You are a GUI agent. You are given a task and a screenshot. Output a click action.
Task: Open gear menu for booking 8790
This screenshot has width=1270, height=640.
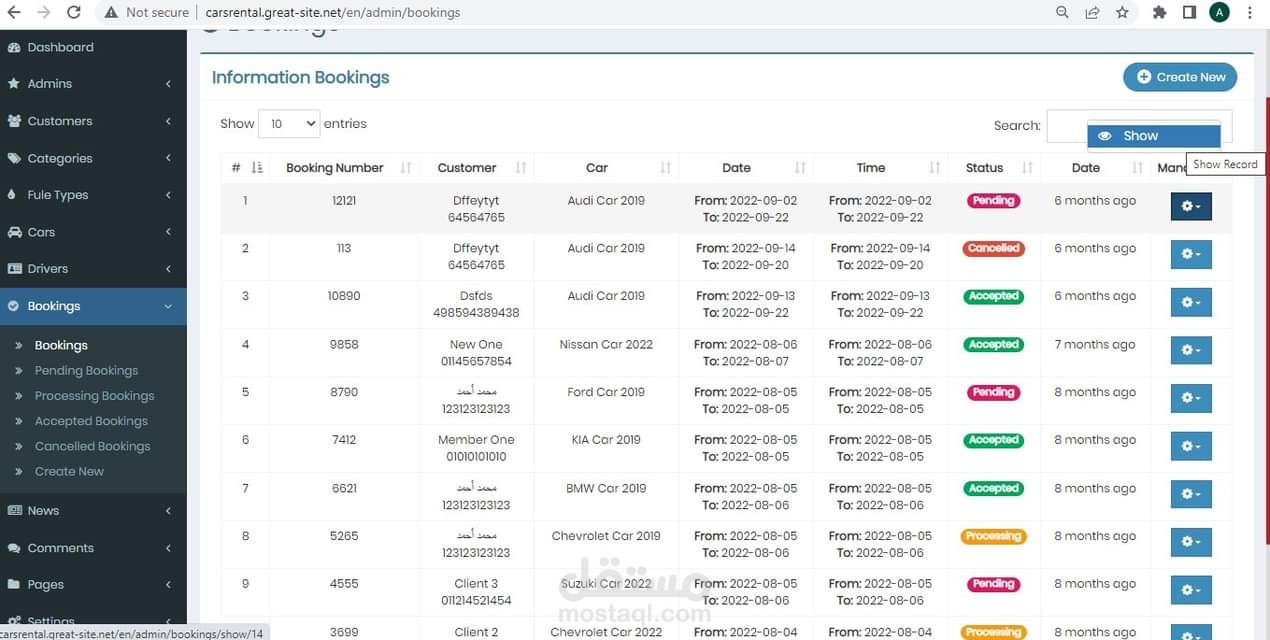tap(1191, 399)
